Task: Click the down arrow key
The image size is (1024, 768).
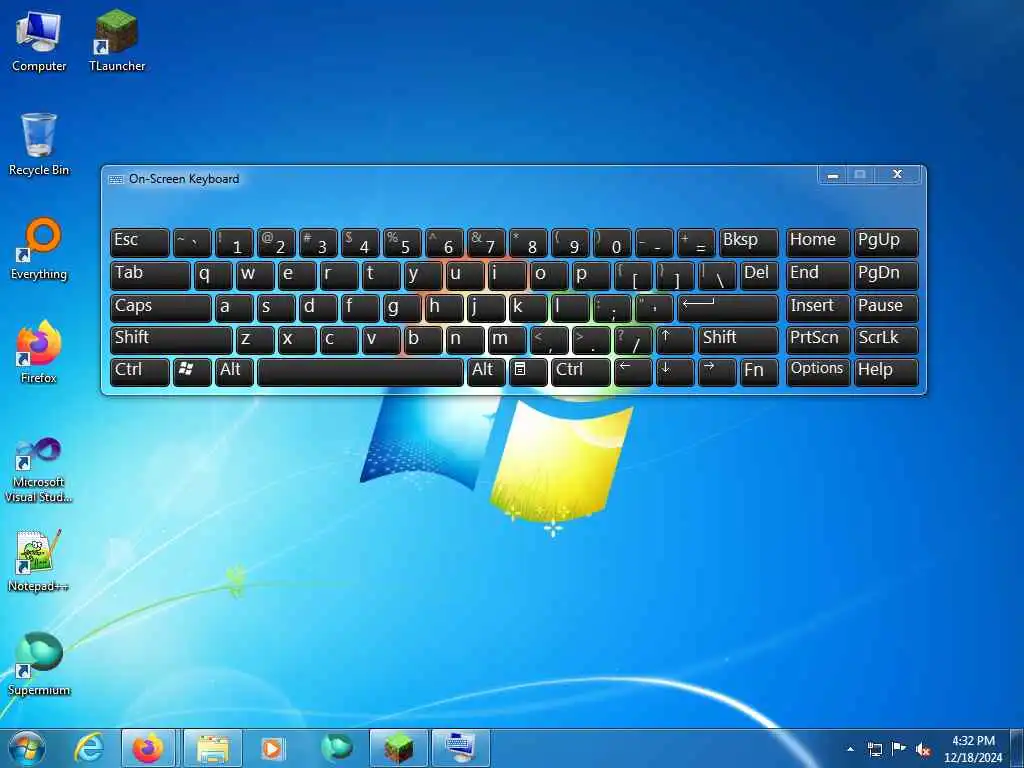Action: pos(675,372)
